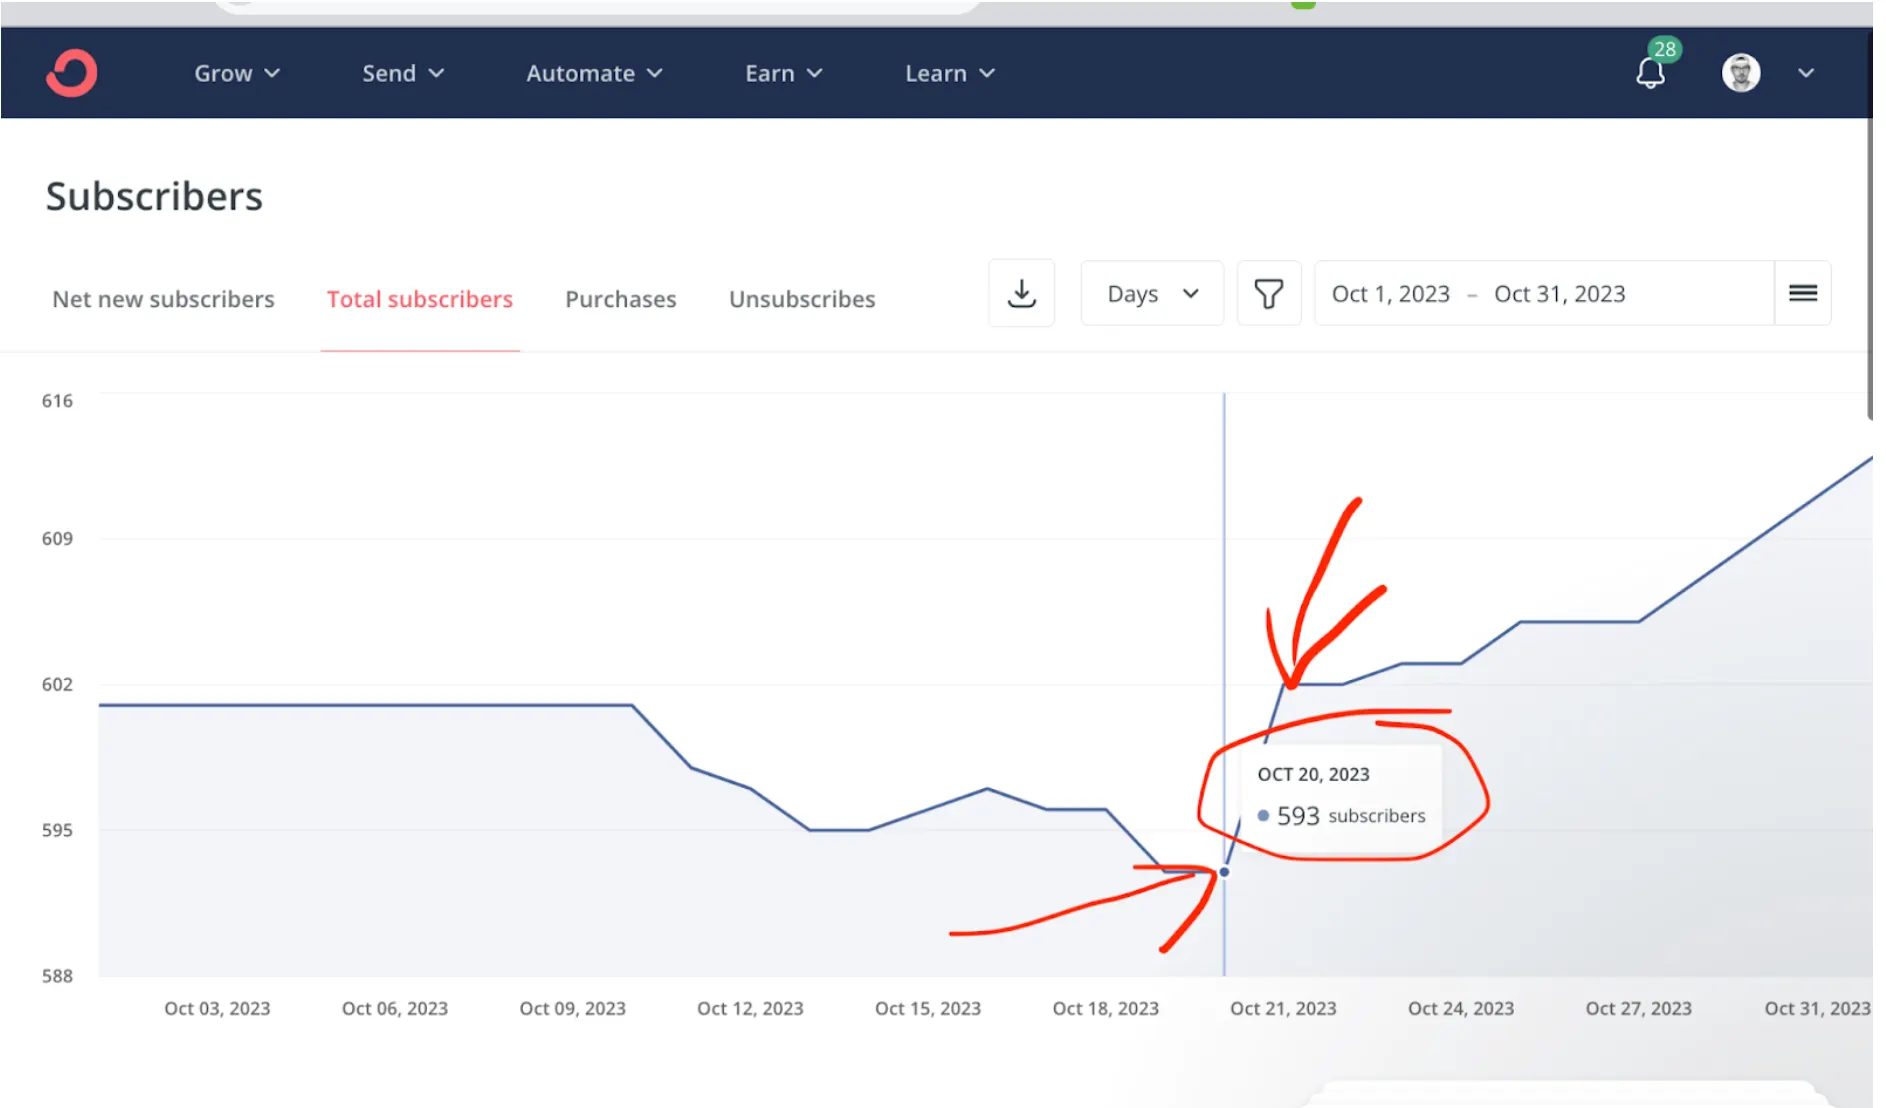Switch to the Purchases tab
Image resolution: width=1886 pixels, height=1108 pixels.
[620, 299]
